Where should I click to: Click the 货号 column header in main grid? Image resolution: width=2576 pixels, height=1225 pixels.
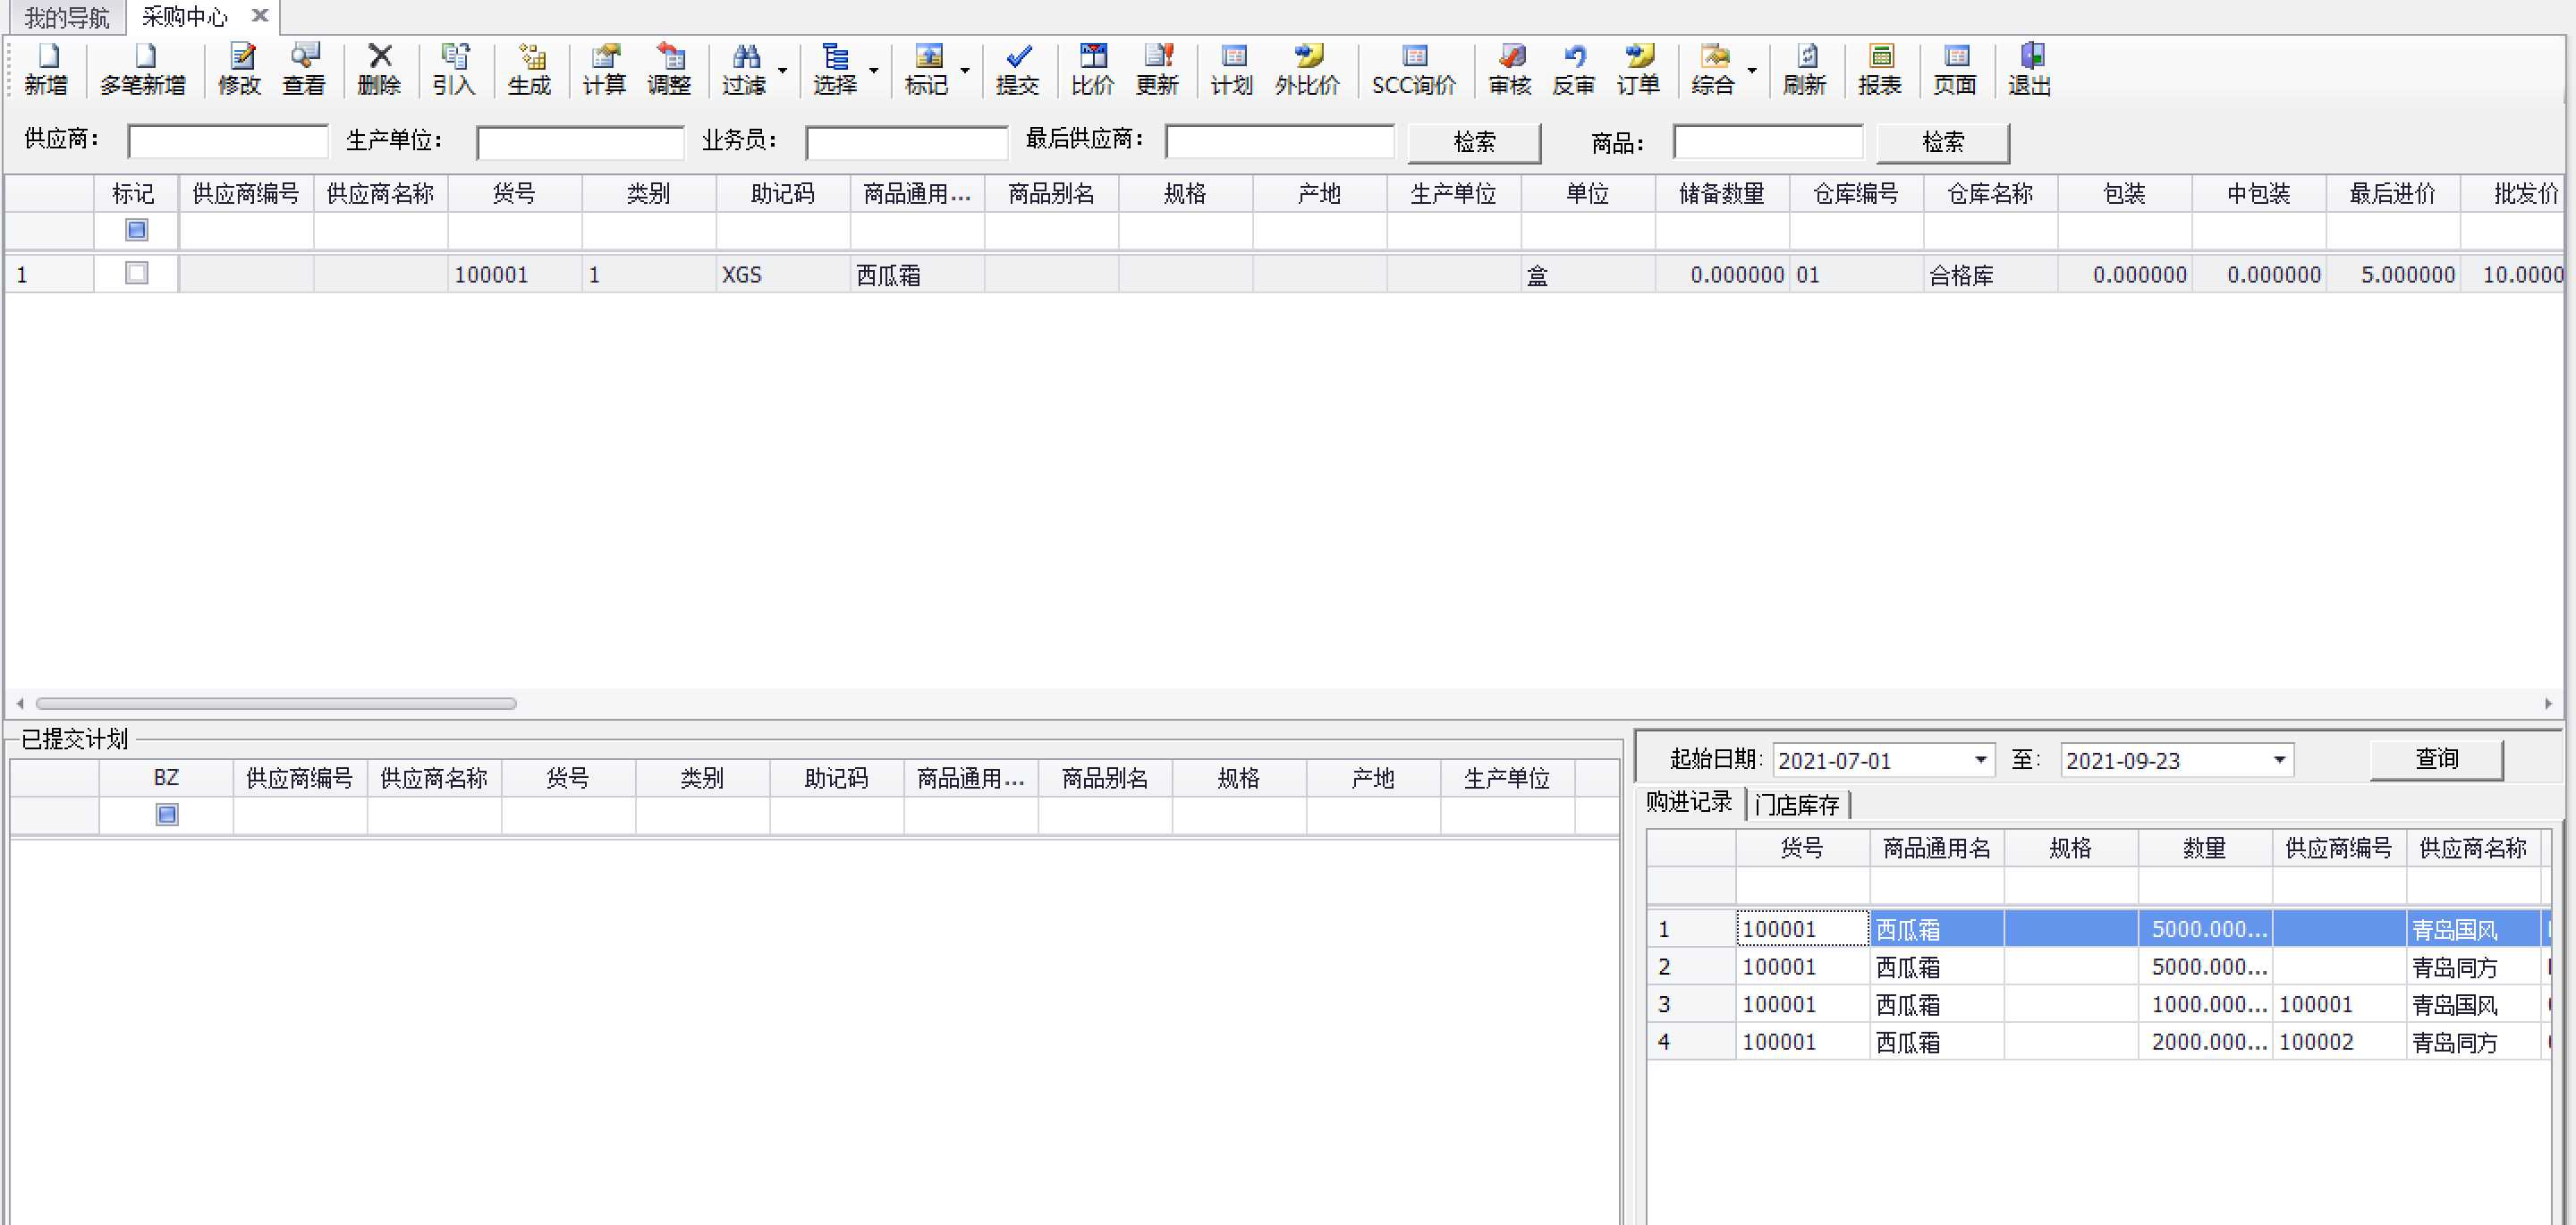pyautogui.click(x=514, y=193)
